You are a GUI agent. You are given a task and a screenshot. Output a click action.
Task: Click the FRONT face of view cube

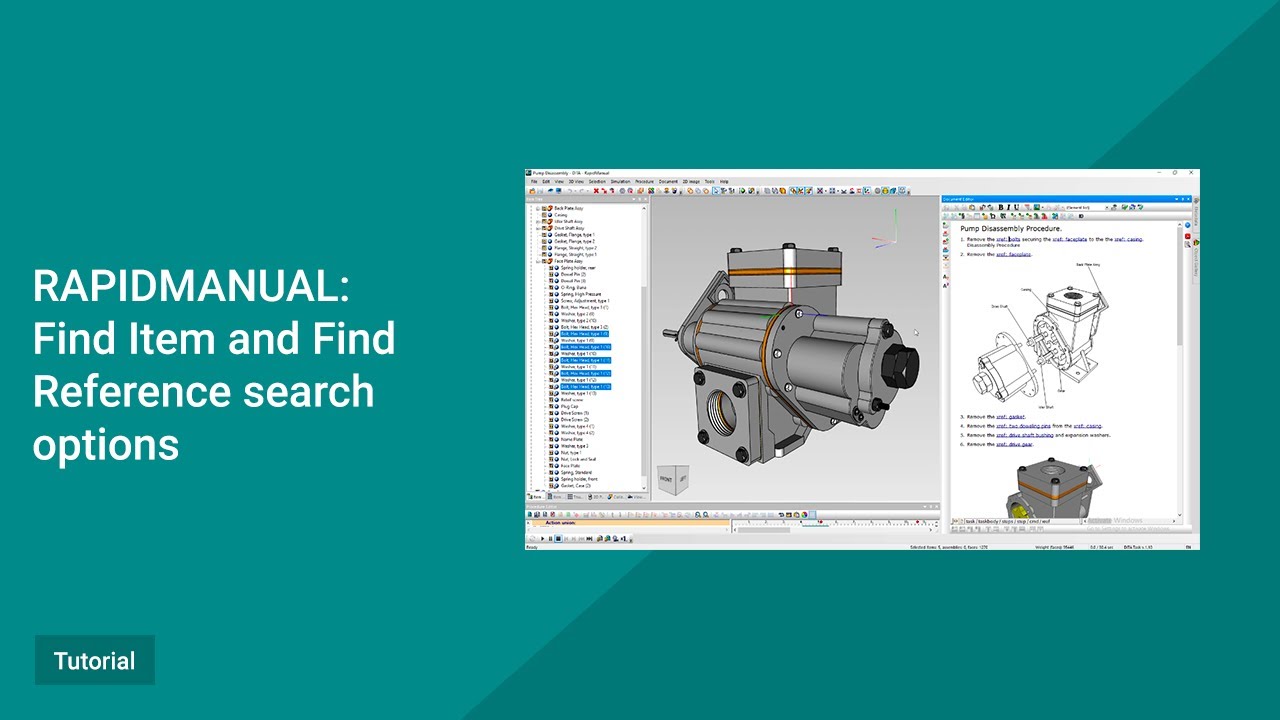(x=666, y=479)
